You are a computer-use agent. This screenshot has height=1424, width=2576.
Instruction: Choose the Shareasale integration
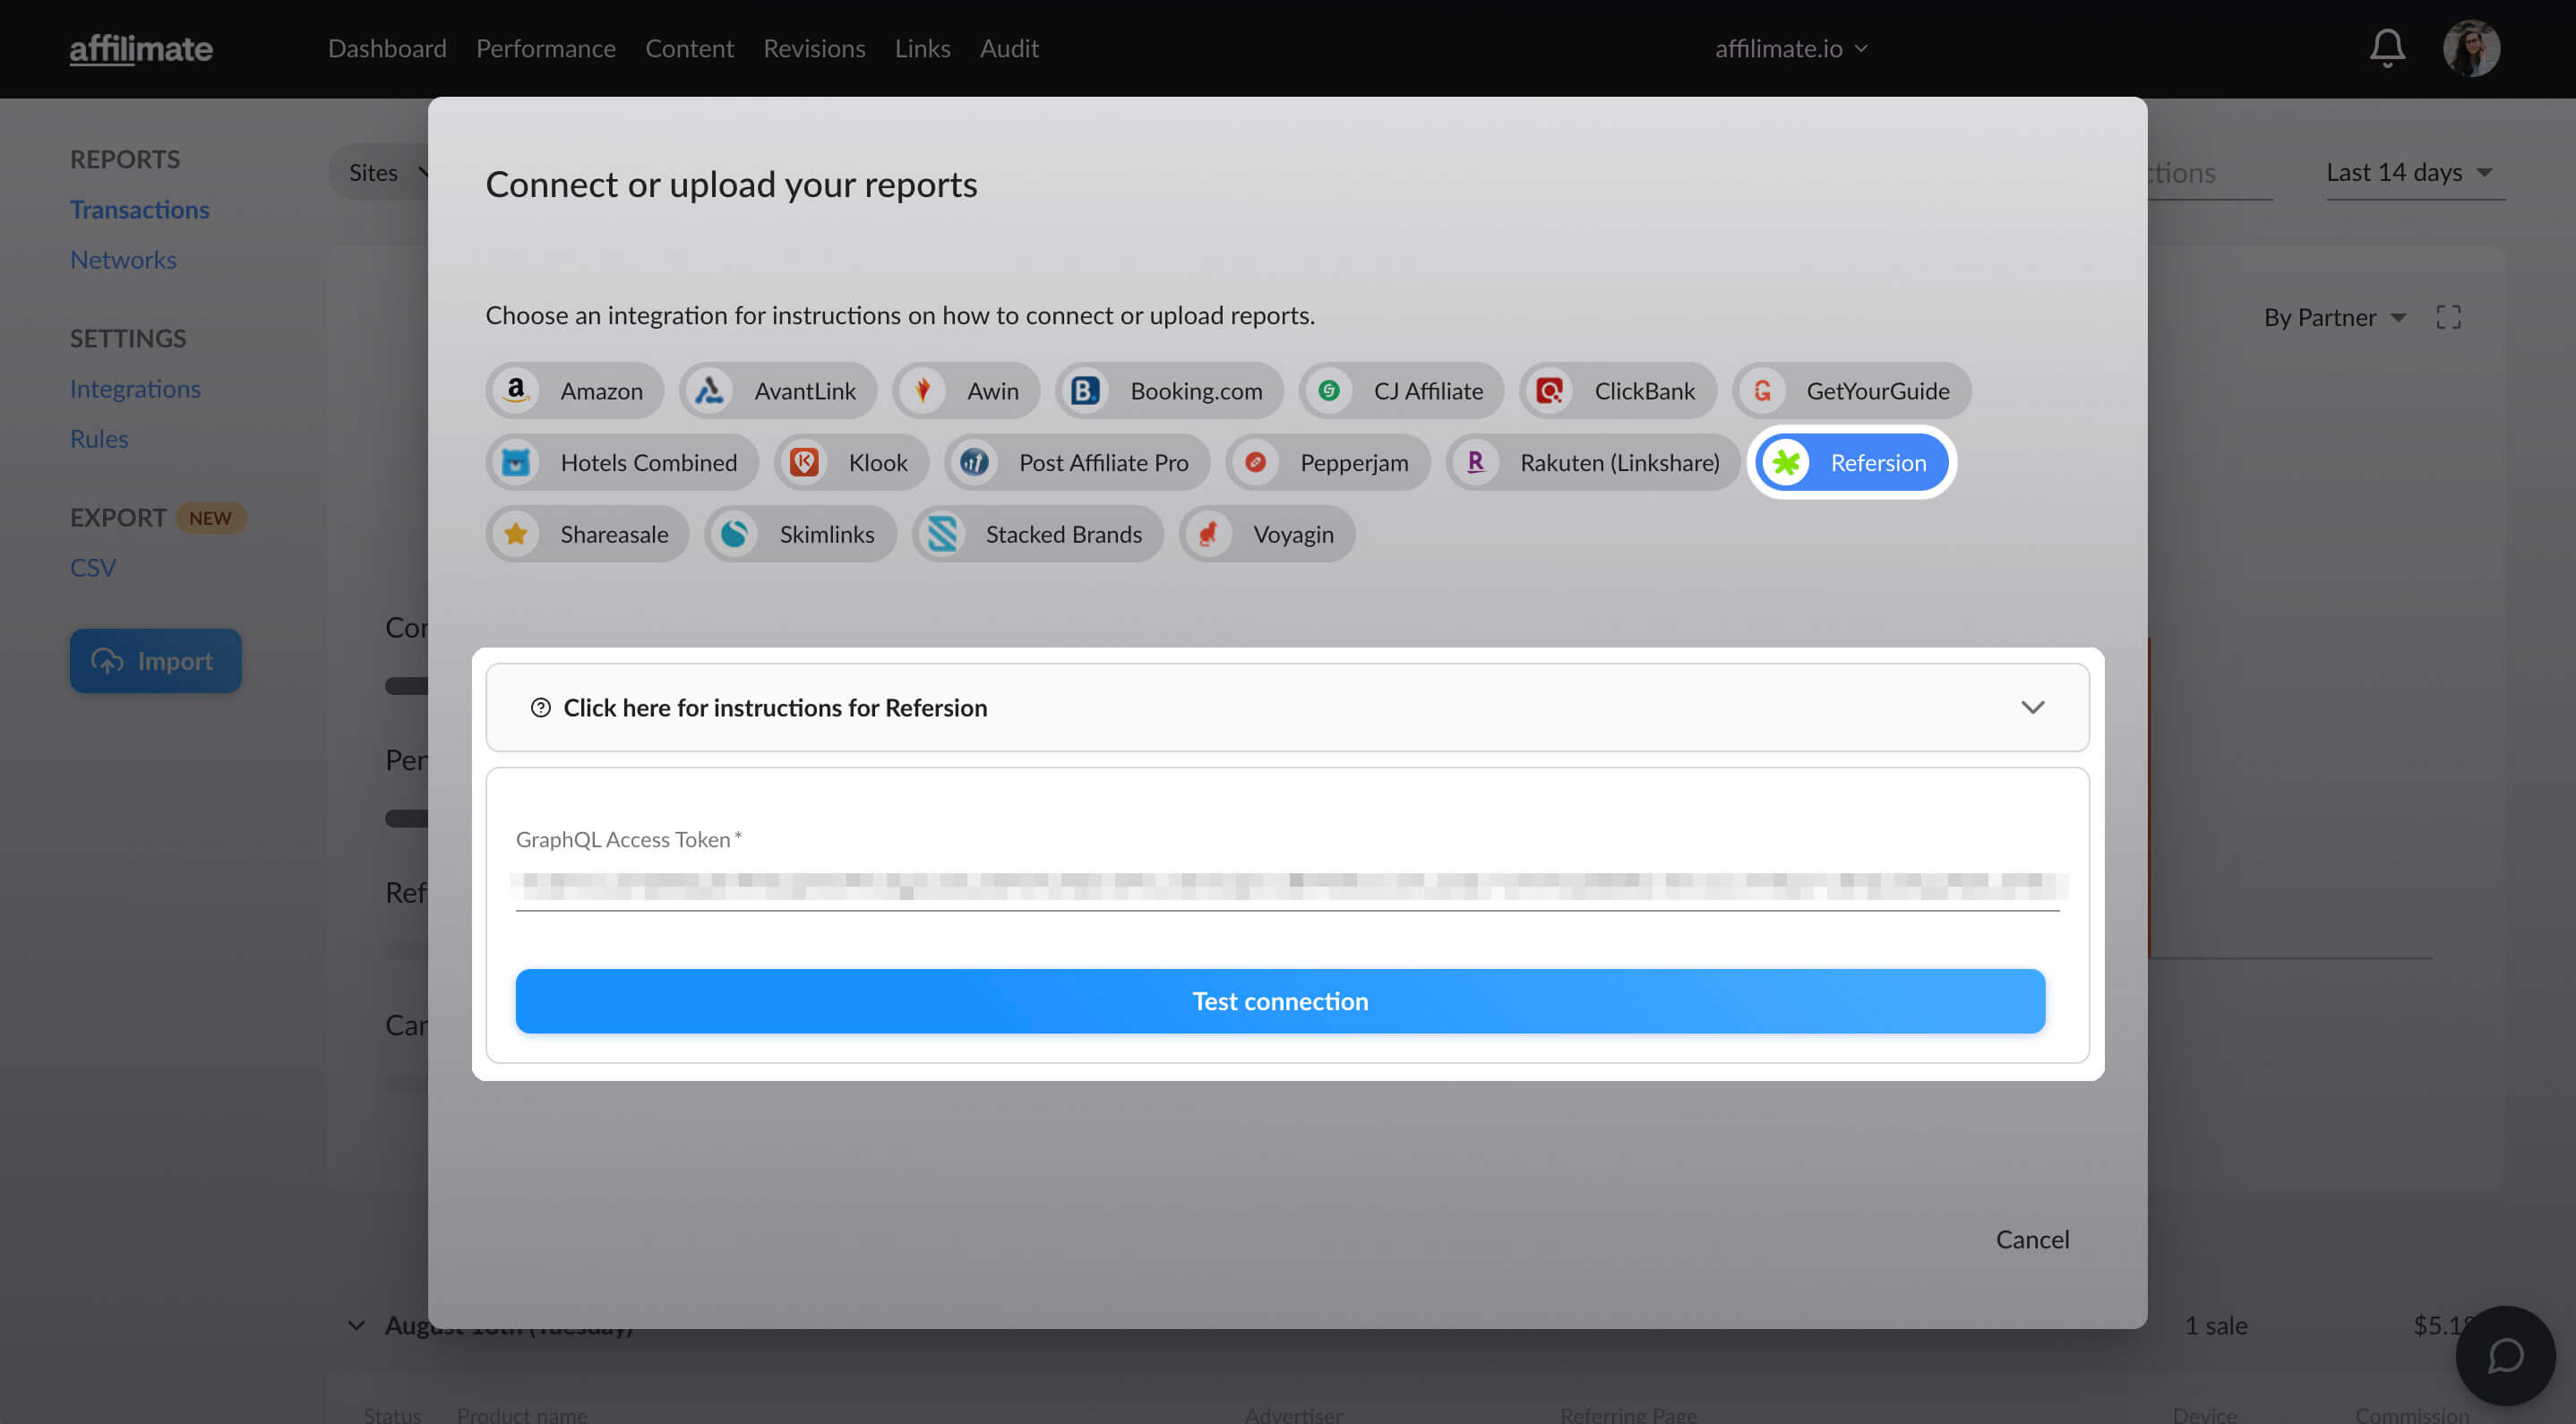point(588,534)
